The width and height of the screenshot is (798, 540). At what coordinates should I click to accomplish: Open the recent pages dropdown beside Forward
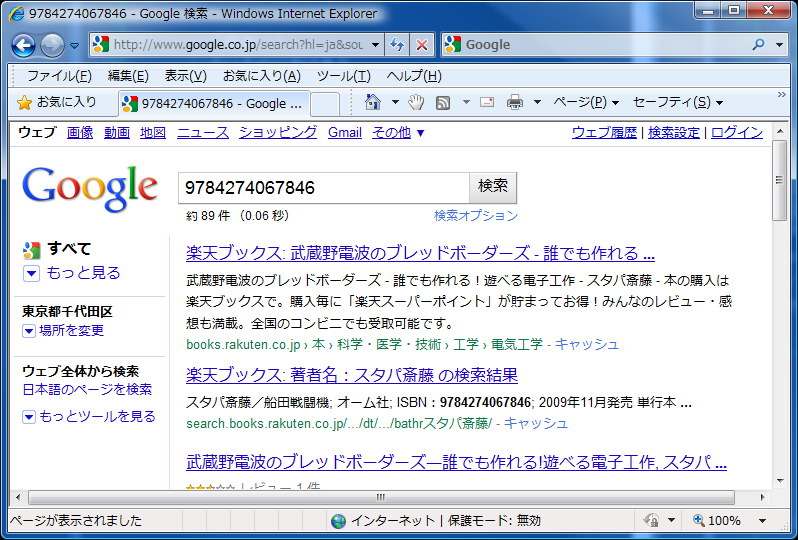pyautogui.click(x=74, y=46)
